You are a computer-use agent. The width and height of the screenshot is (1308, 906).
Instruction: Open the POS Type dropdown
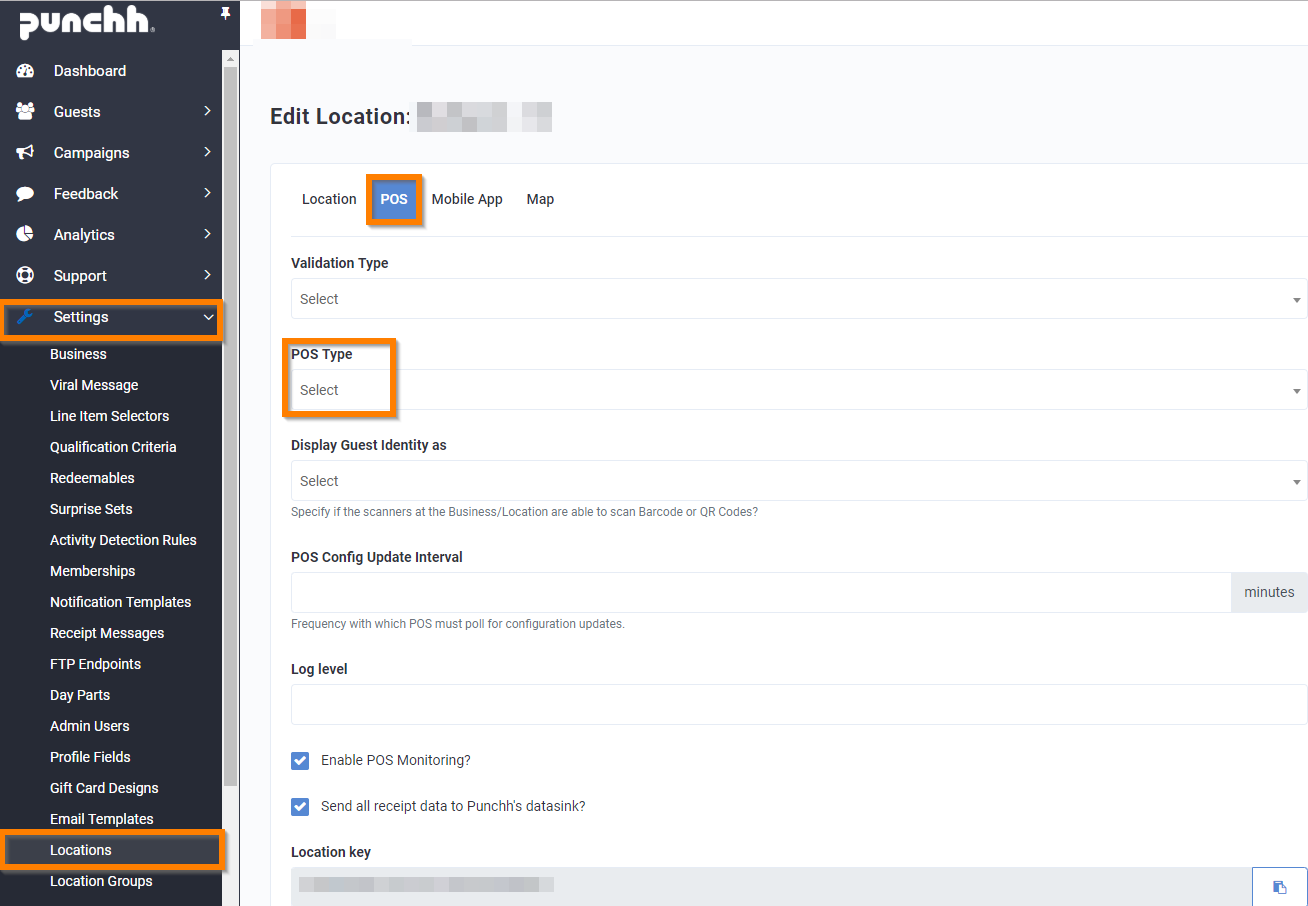click(x=798, y=390)
